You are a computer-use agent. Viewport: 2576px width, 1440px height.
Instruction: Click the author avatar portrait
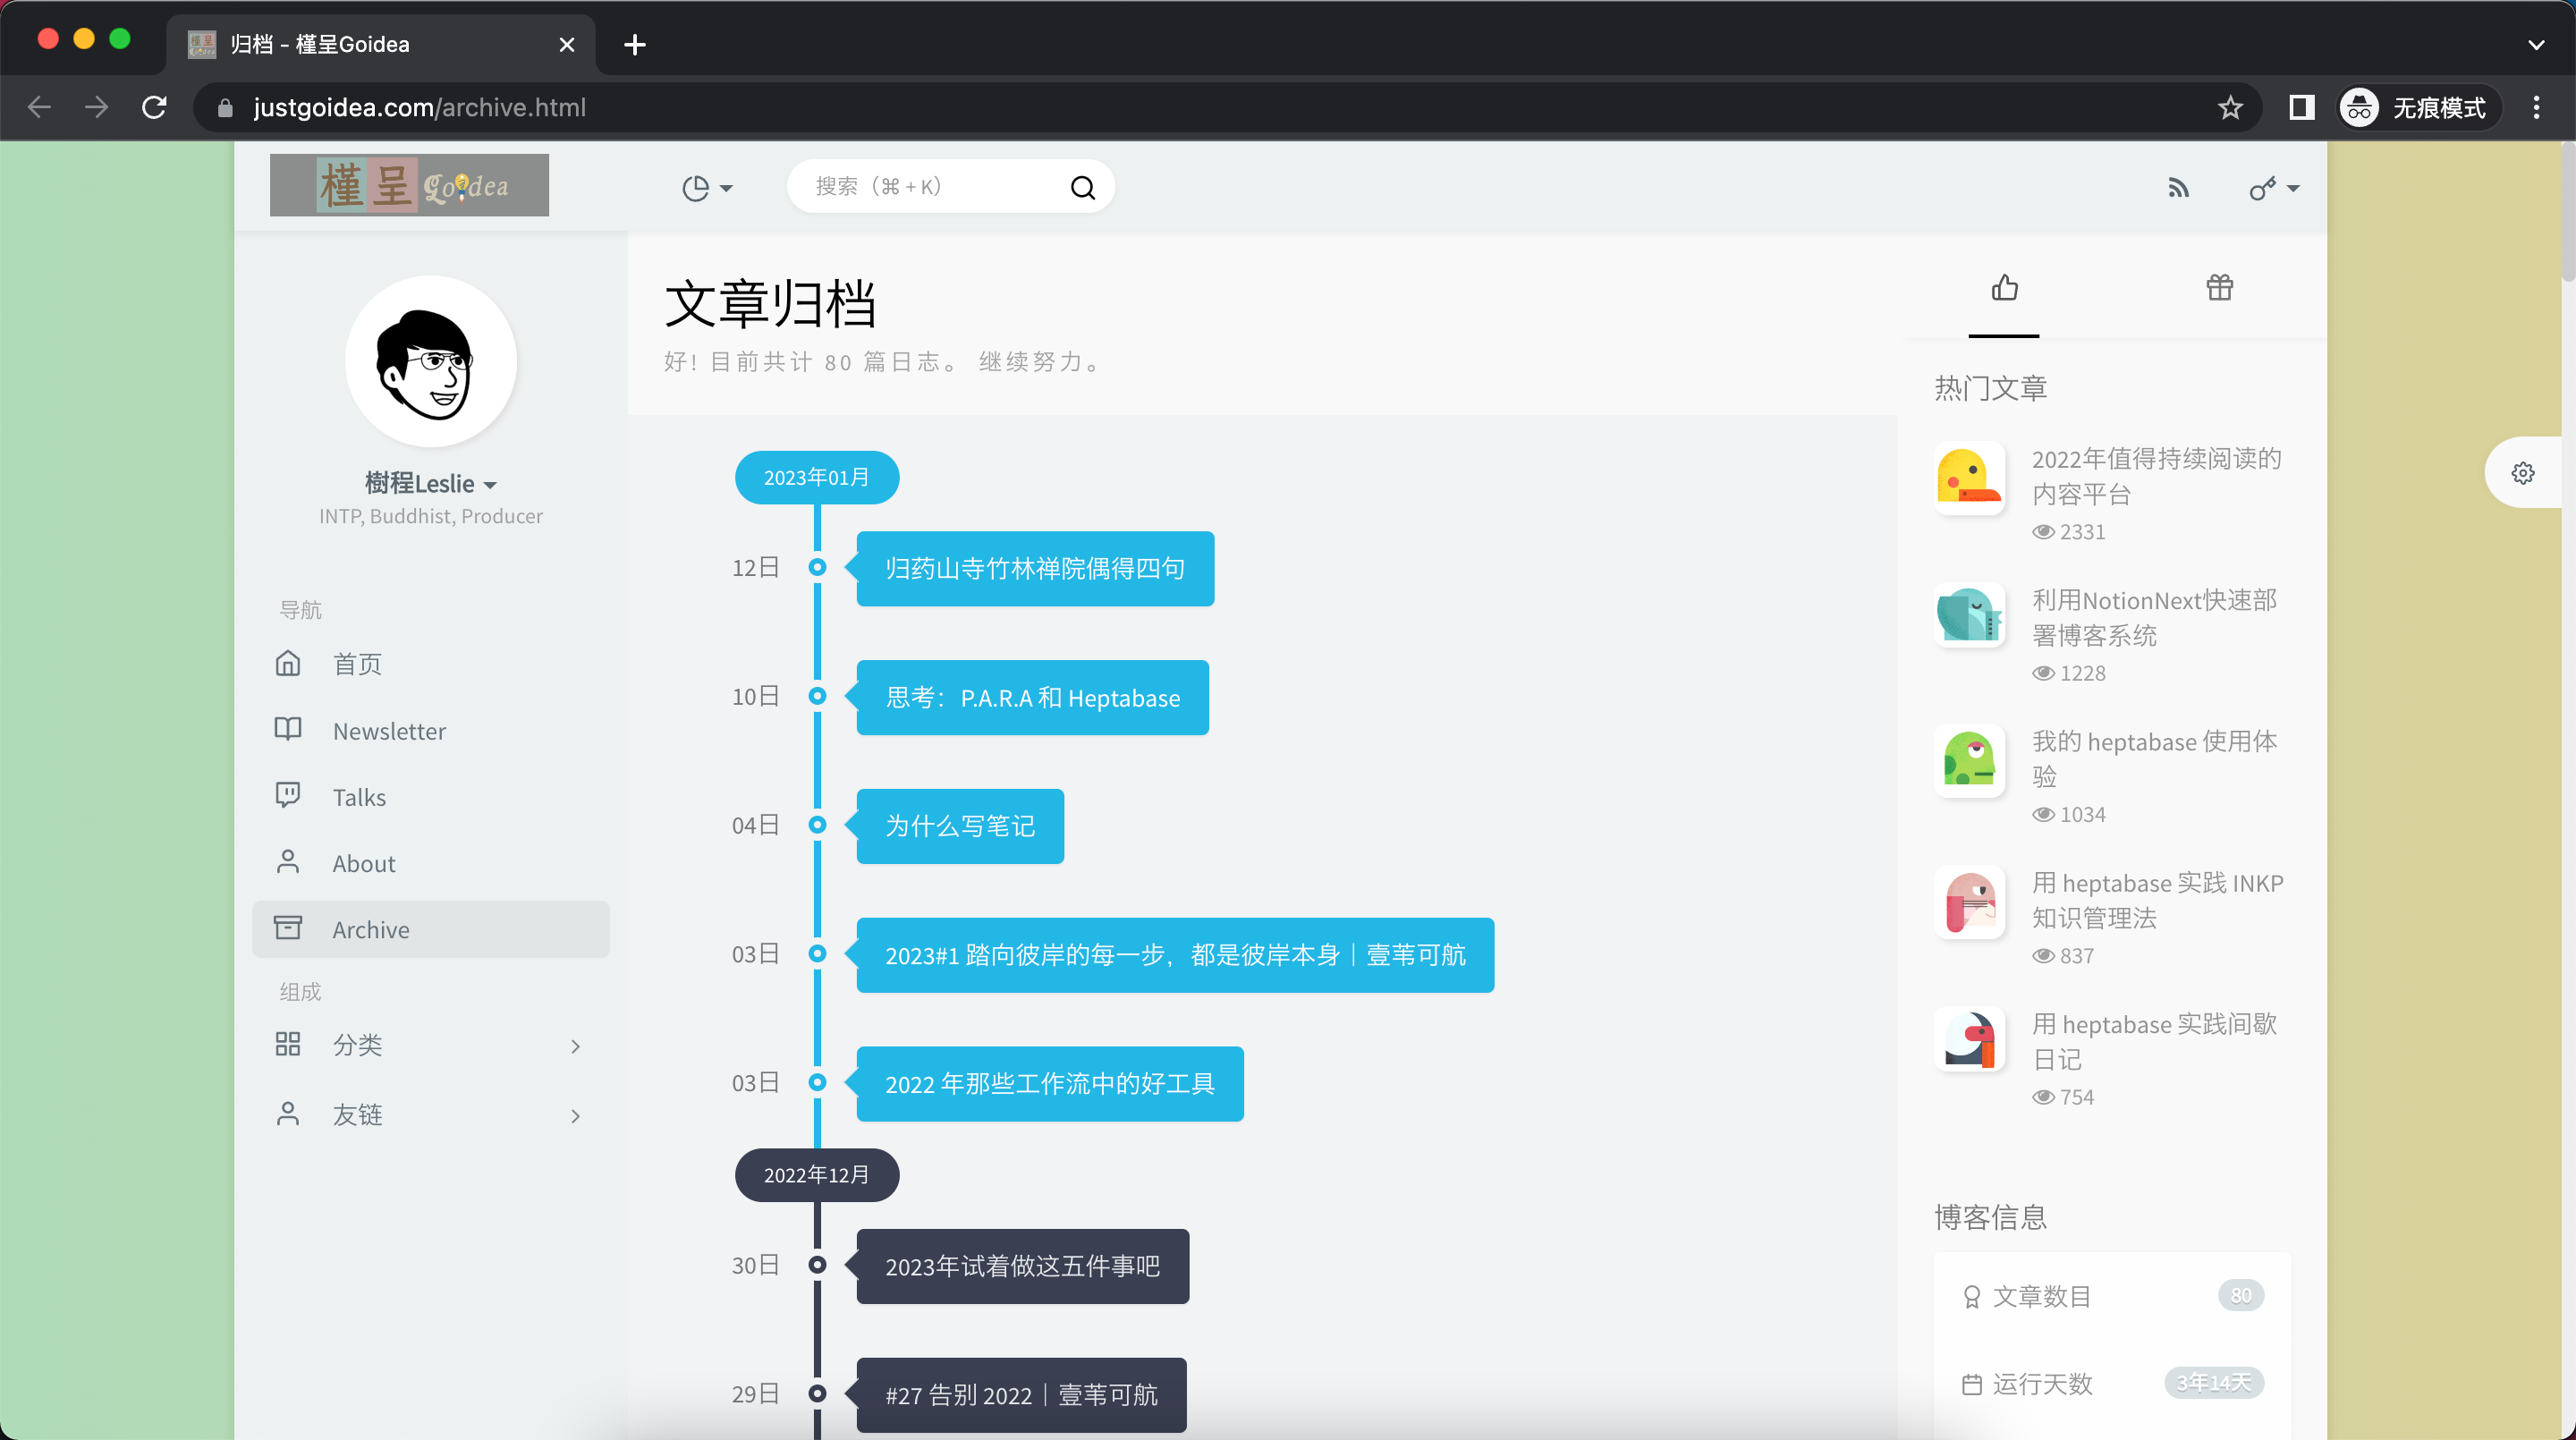[431, 361]
